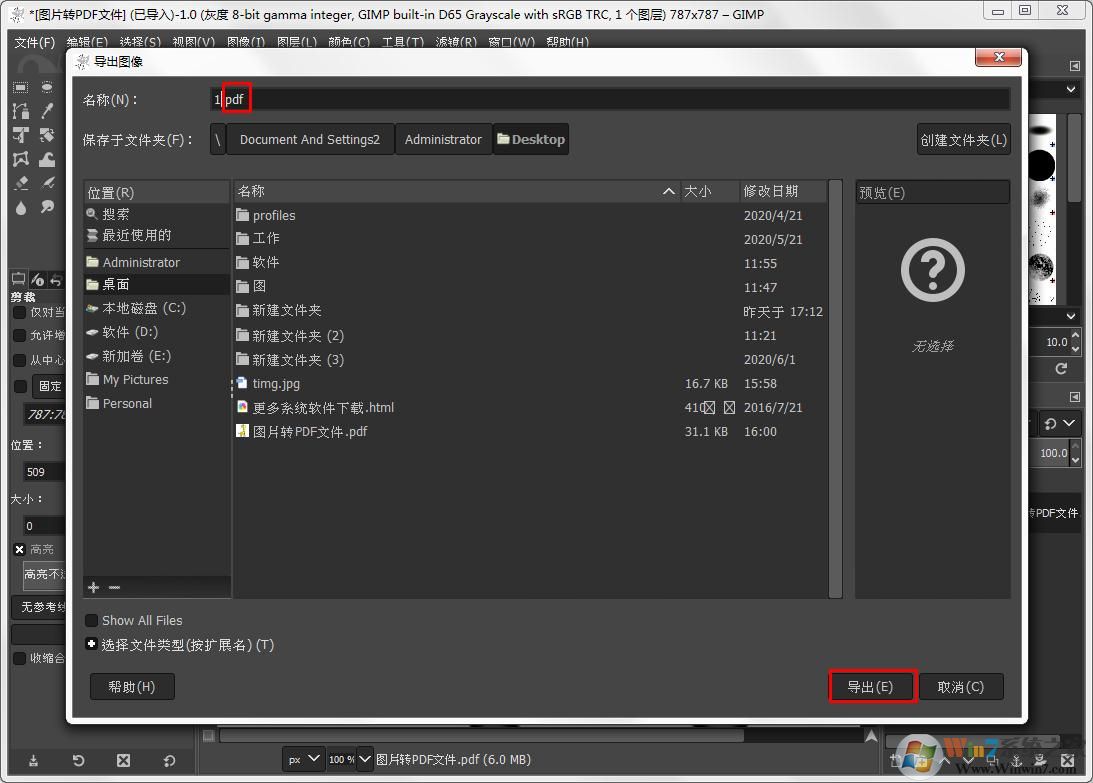
Task: Click the filename input field showing 1.pdf
Action: click(400, 98)
